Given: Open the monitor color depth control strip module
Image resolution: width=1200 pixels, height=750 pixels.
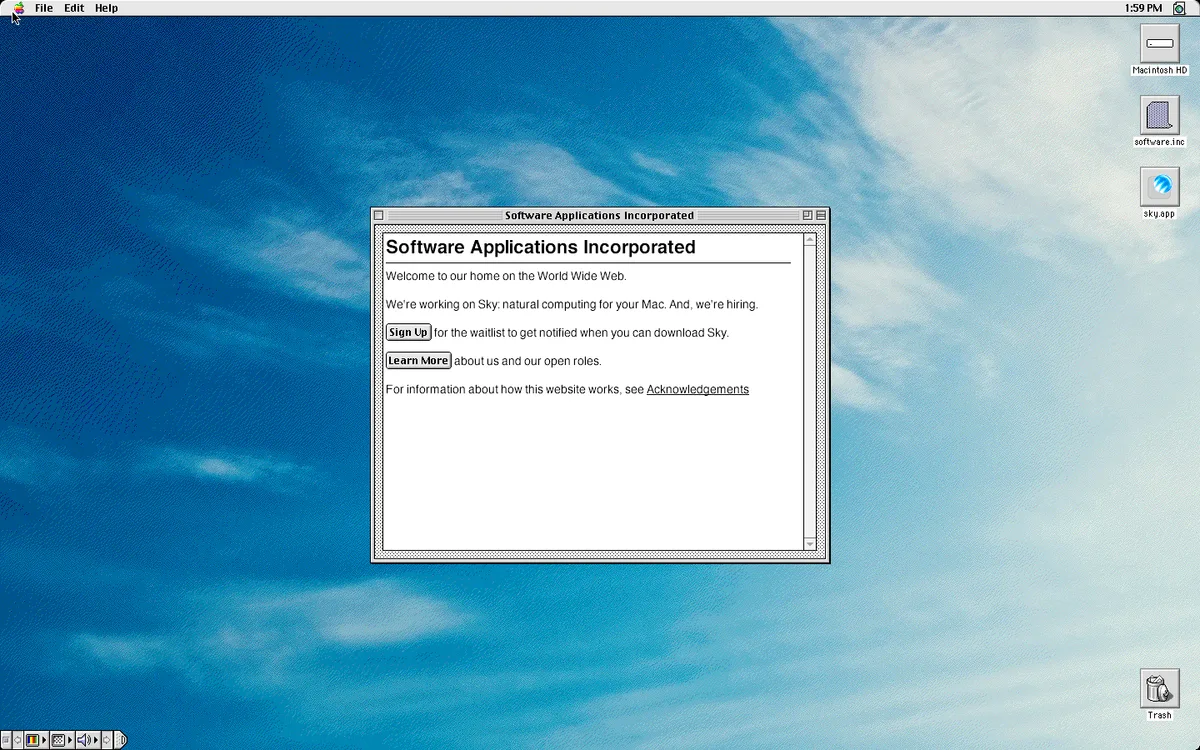Looking at the screenshot, I should [32, 740].
